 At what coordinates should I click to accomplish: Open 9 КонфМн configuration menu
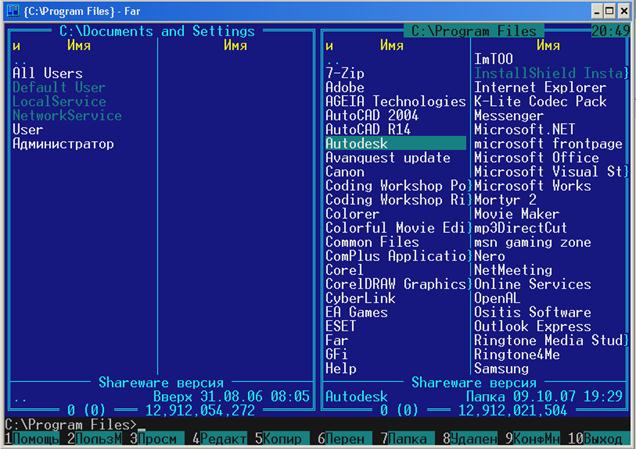point(536,439)
